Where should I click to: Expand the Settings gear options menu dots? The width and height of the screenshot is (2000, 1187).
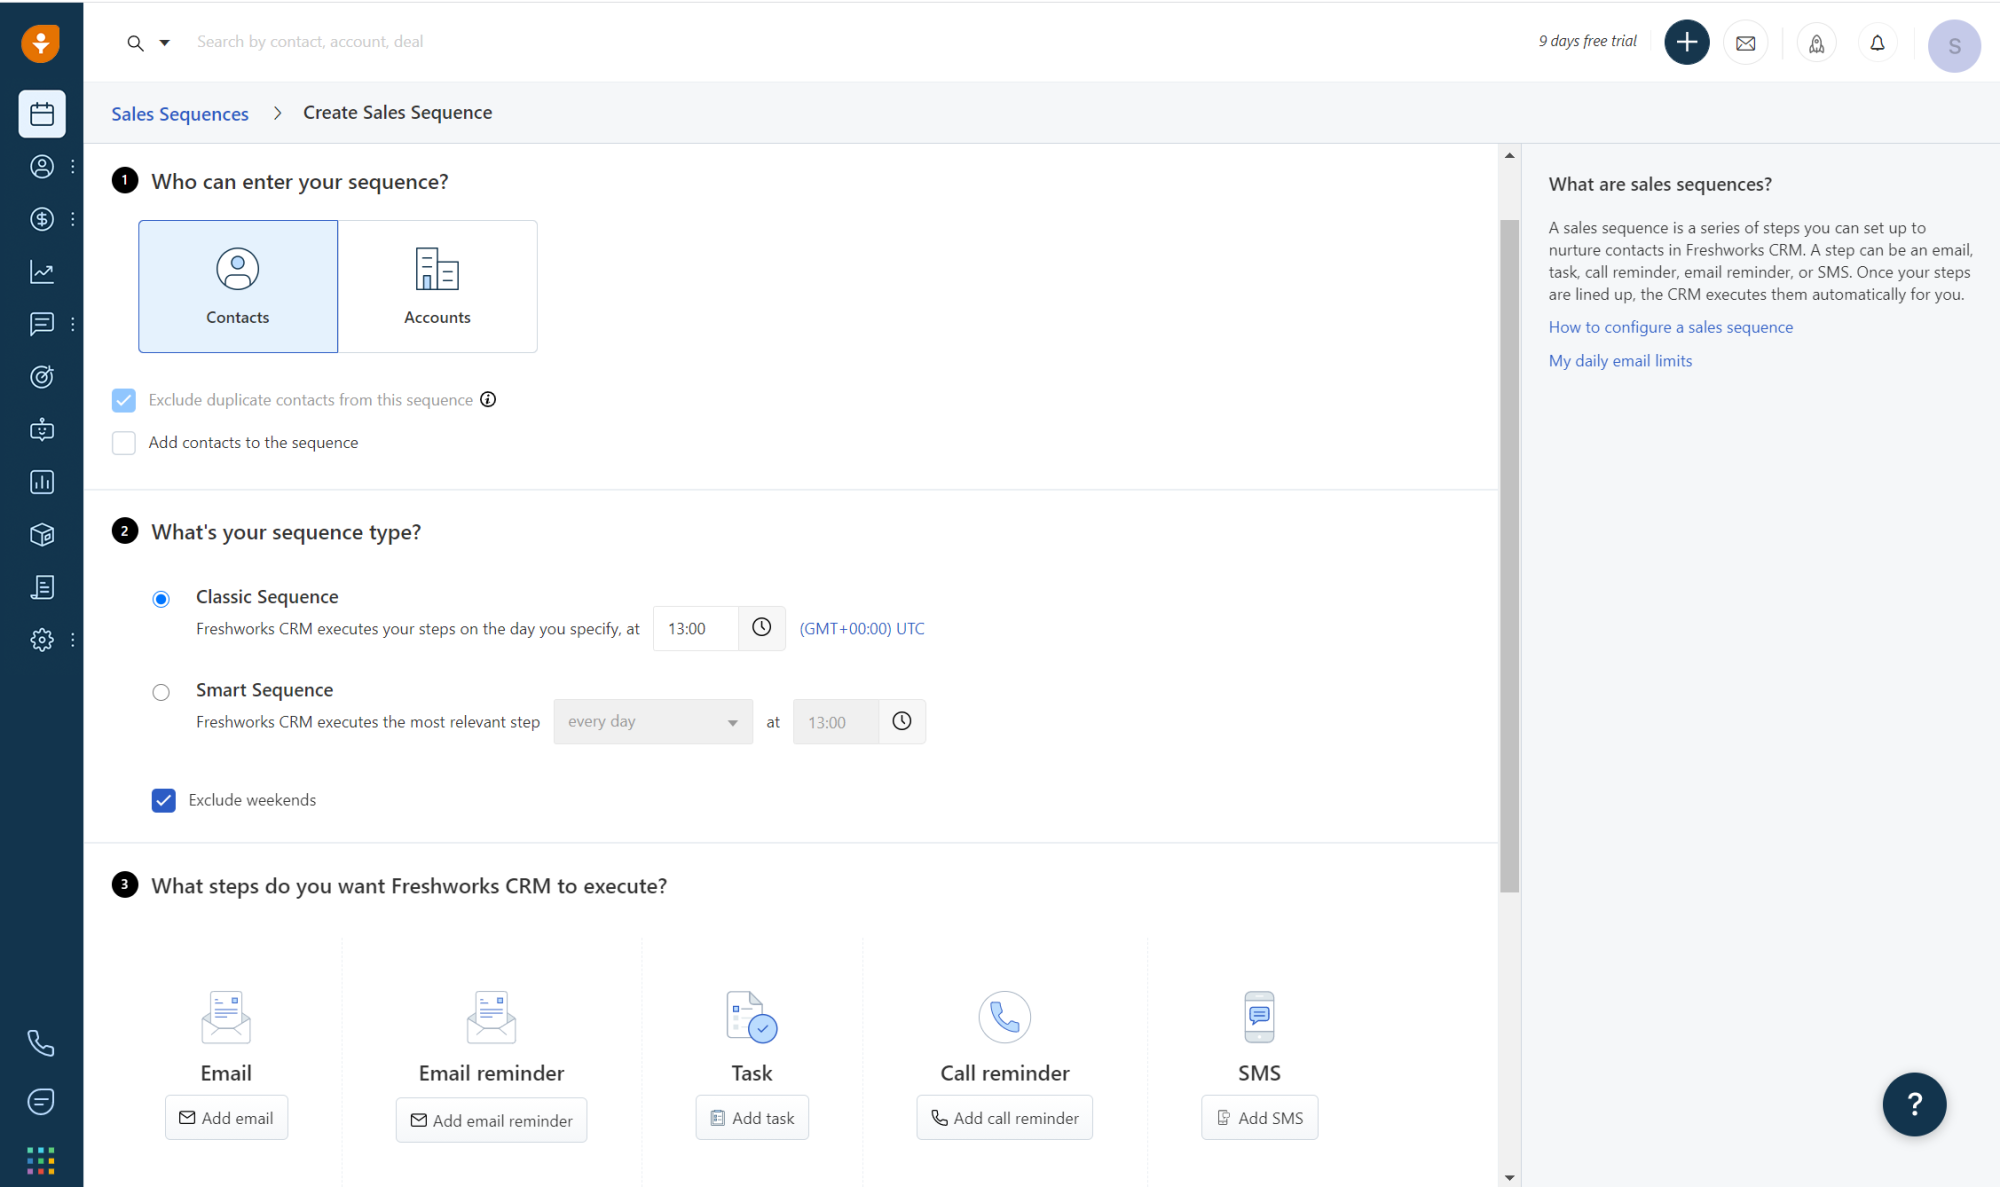(x=71, y=640)
